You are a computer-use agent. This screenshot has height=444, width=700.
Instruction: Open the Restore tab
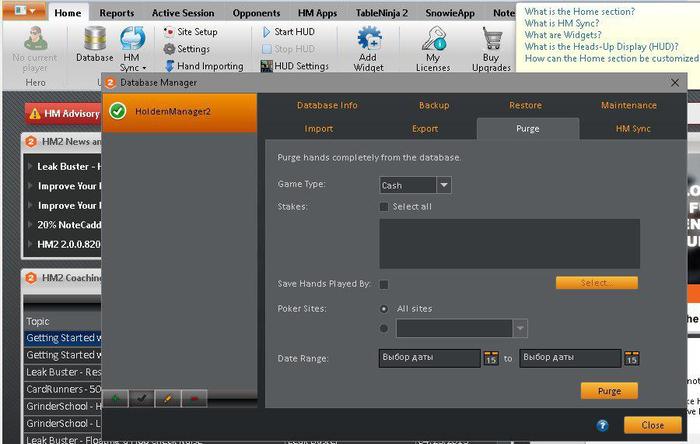click(525, 105)
